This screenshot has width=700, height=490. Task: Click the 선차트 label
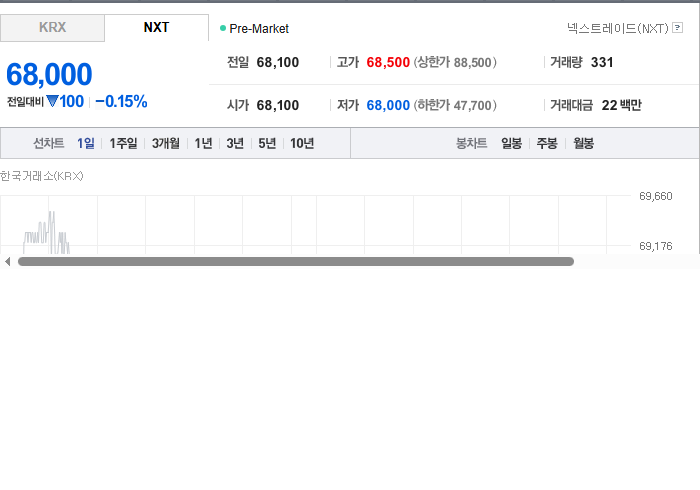[x=49, y=143]
